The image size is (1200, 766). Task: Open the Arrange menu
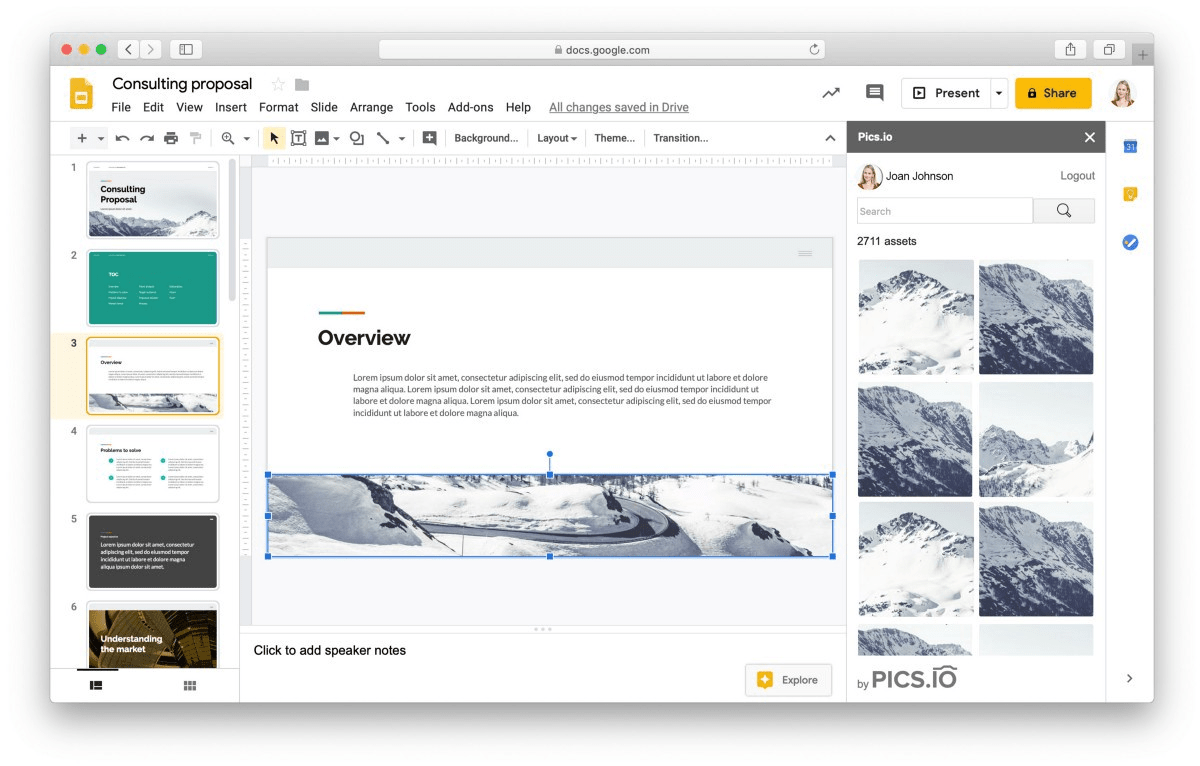point(372,107)
